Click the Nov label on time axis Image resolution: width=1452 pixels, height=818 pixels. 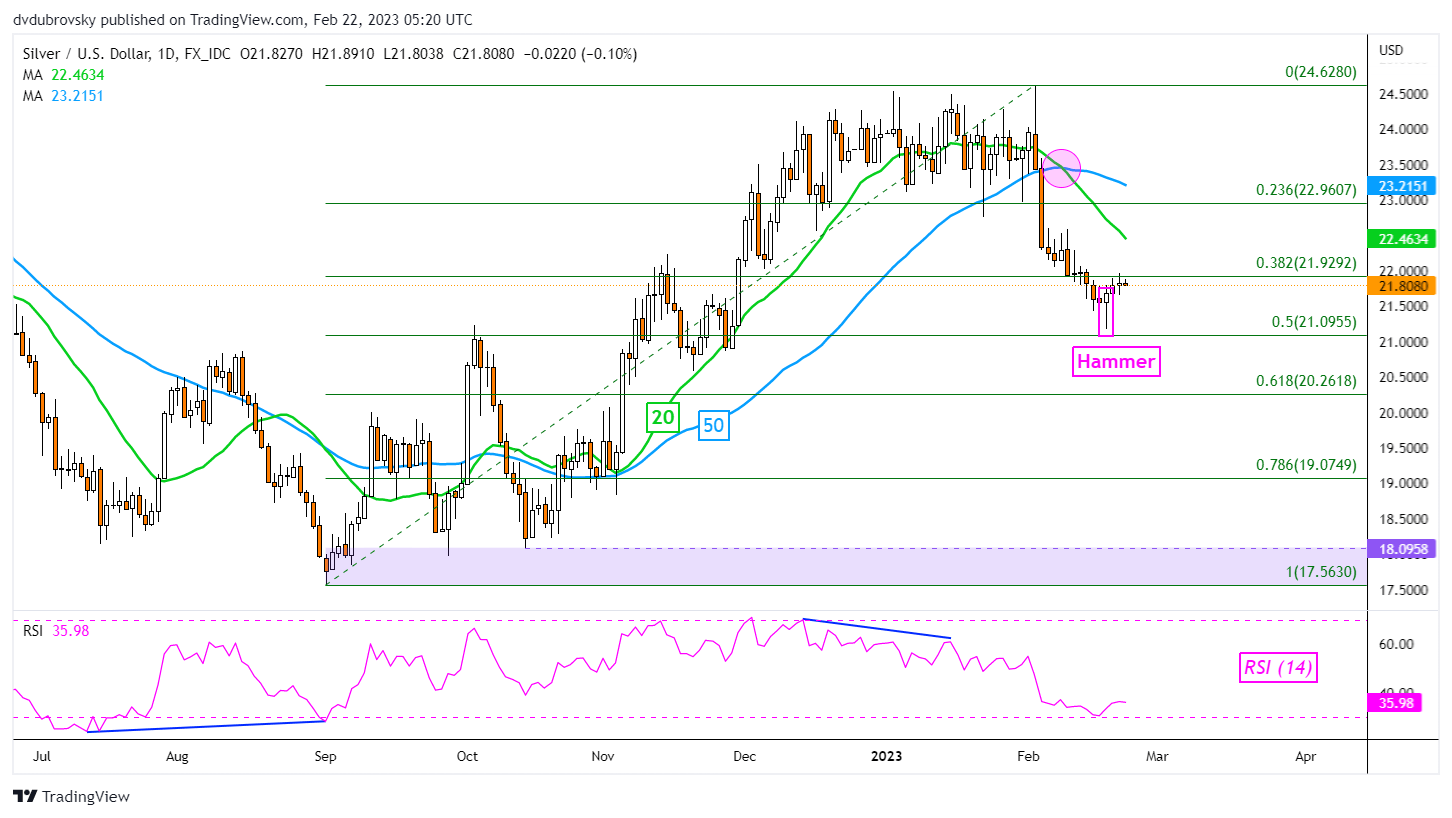[604, 757]
